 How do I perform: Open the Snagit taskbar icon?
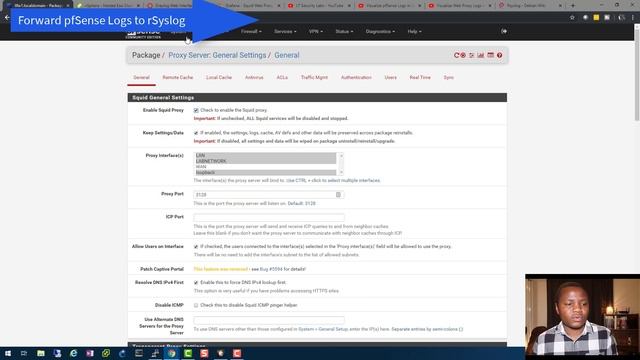coord(204,353)
